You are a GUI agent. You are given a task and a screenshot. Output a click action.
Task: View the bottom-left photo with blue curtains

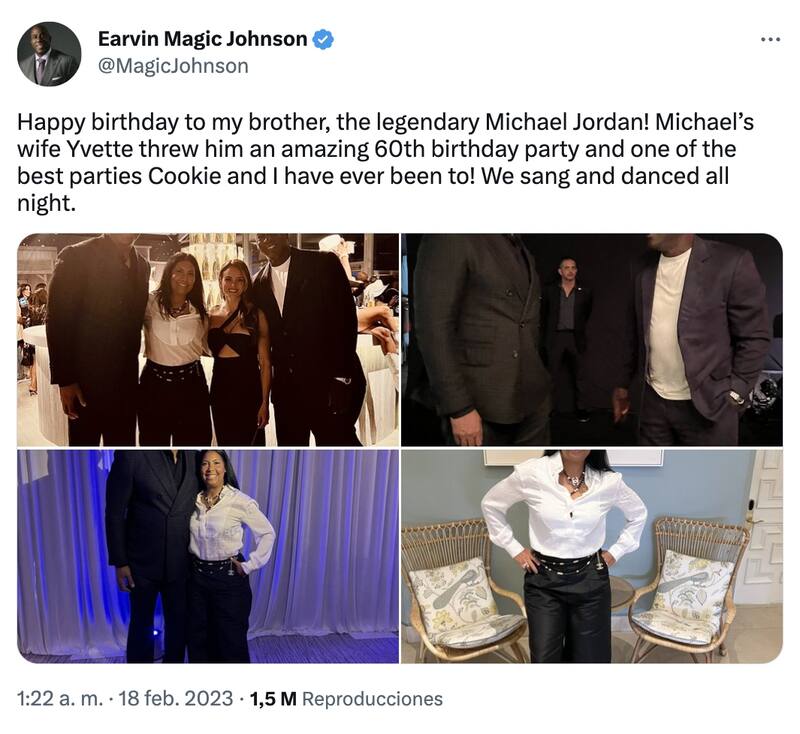point(207,556)
